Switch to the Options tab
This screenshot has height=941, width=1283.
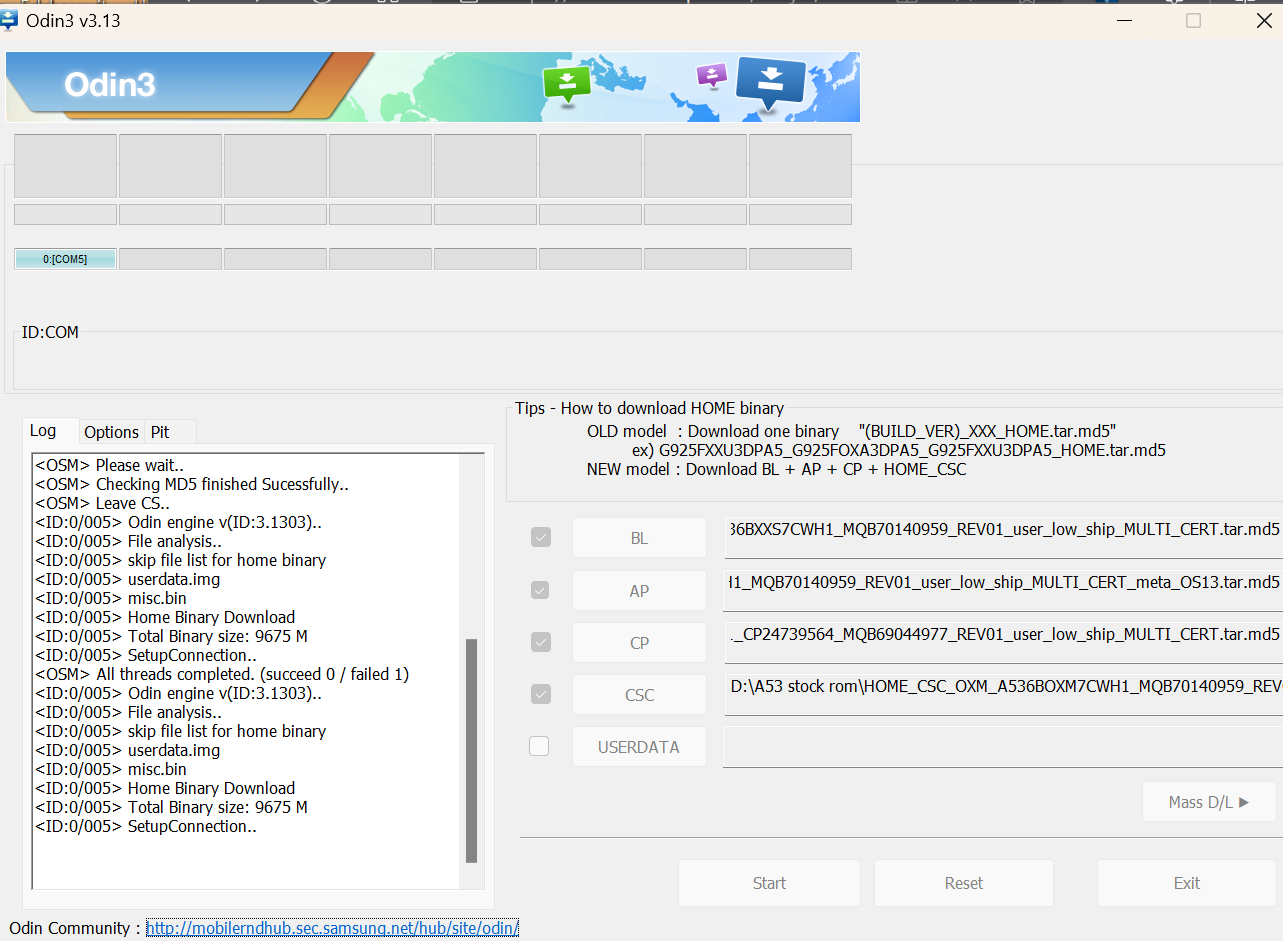pos(110,431)
